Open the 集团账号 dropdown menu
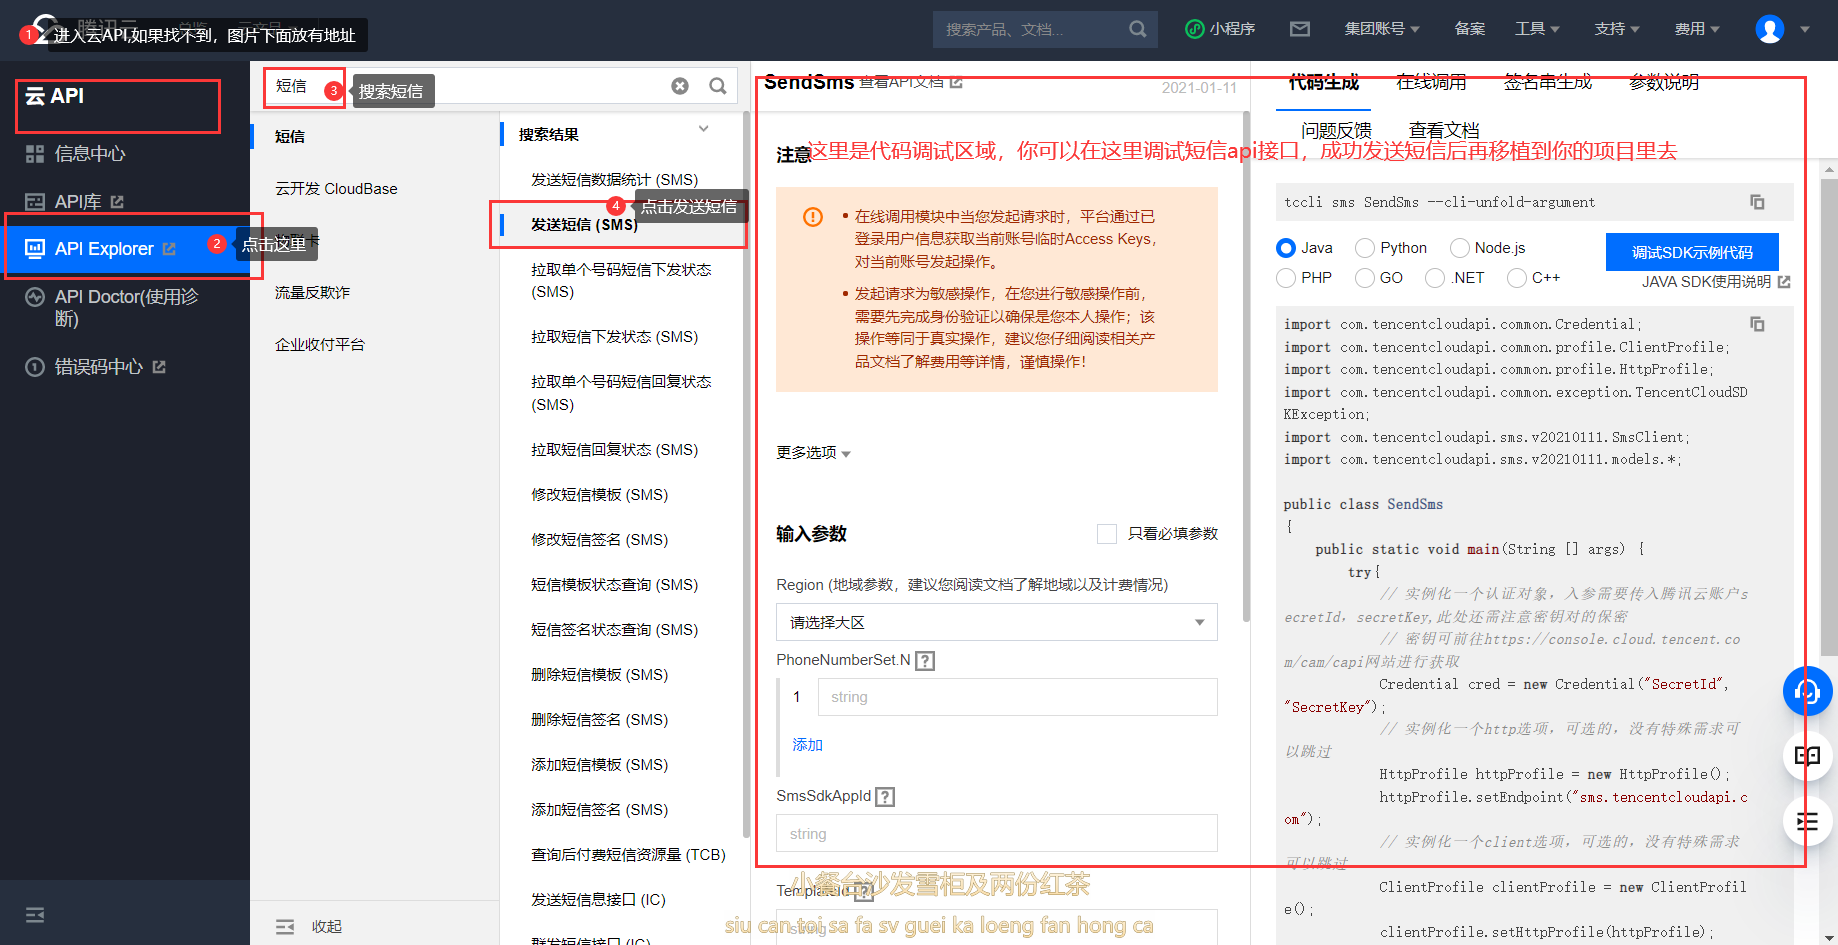The width and height of the screenshot is (1838, 945). coord(1382,29)
